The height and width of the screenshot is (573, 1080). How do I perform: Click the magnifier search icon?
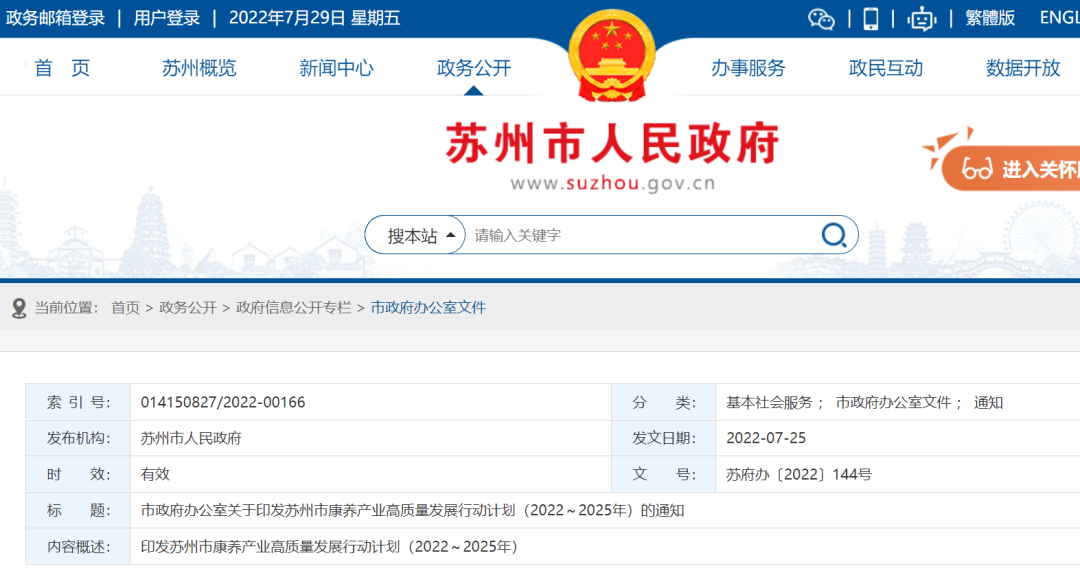(834, 235)
